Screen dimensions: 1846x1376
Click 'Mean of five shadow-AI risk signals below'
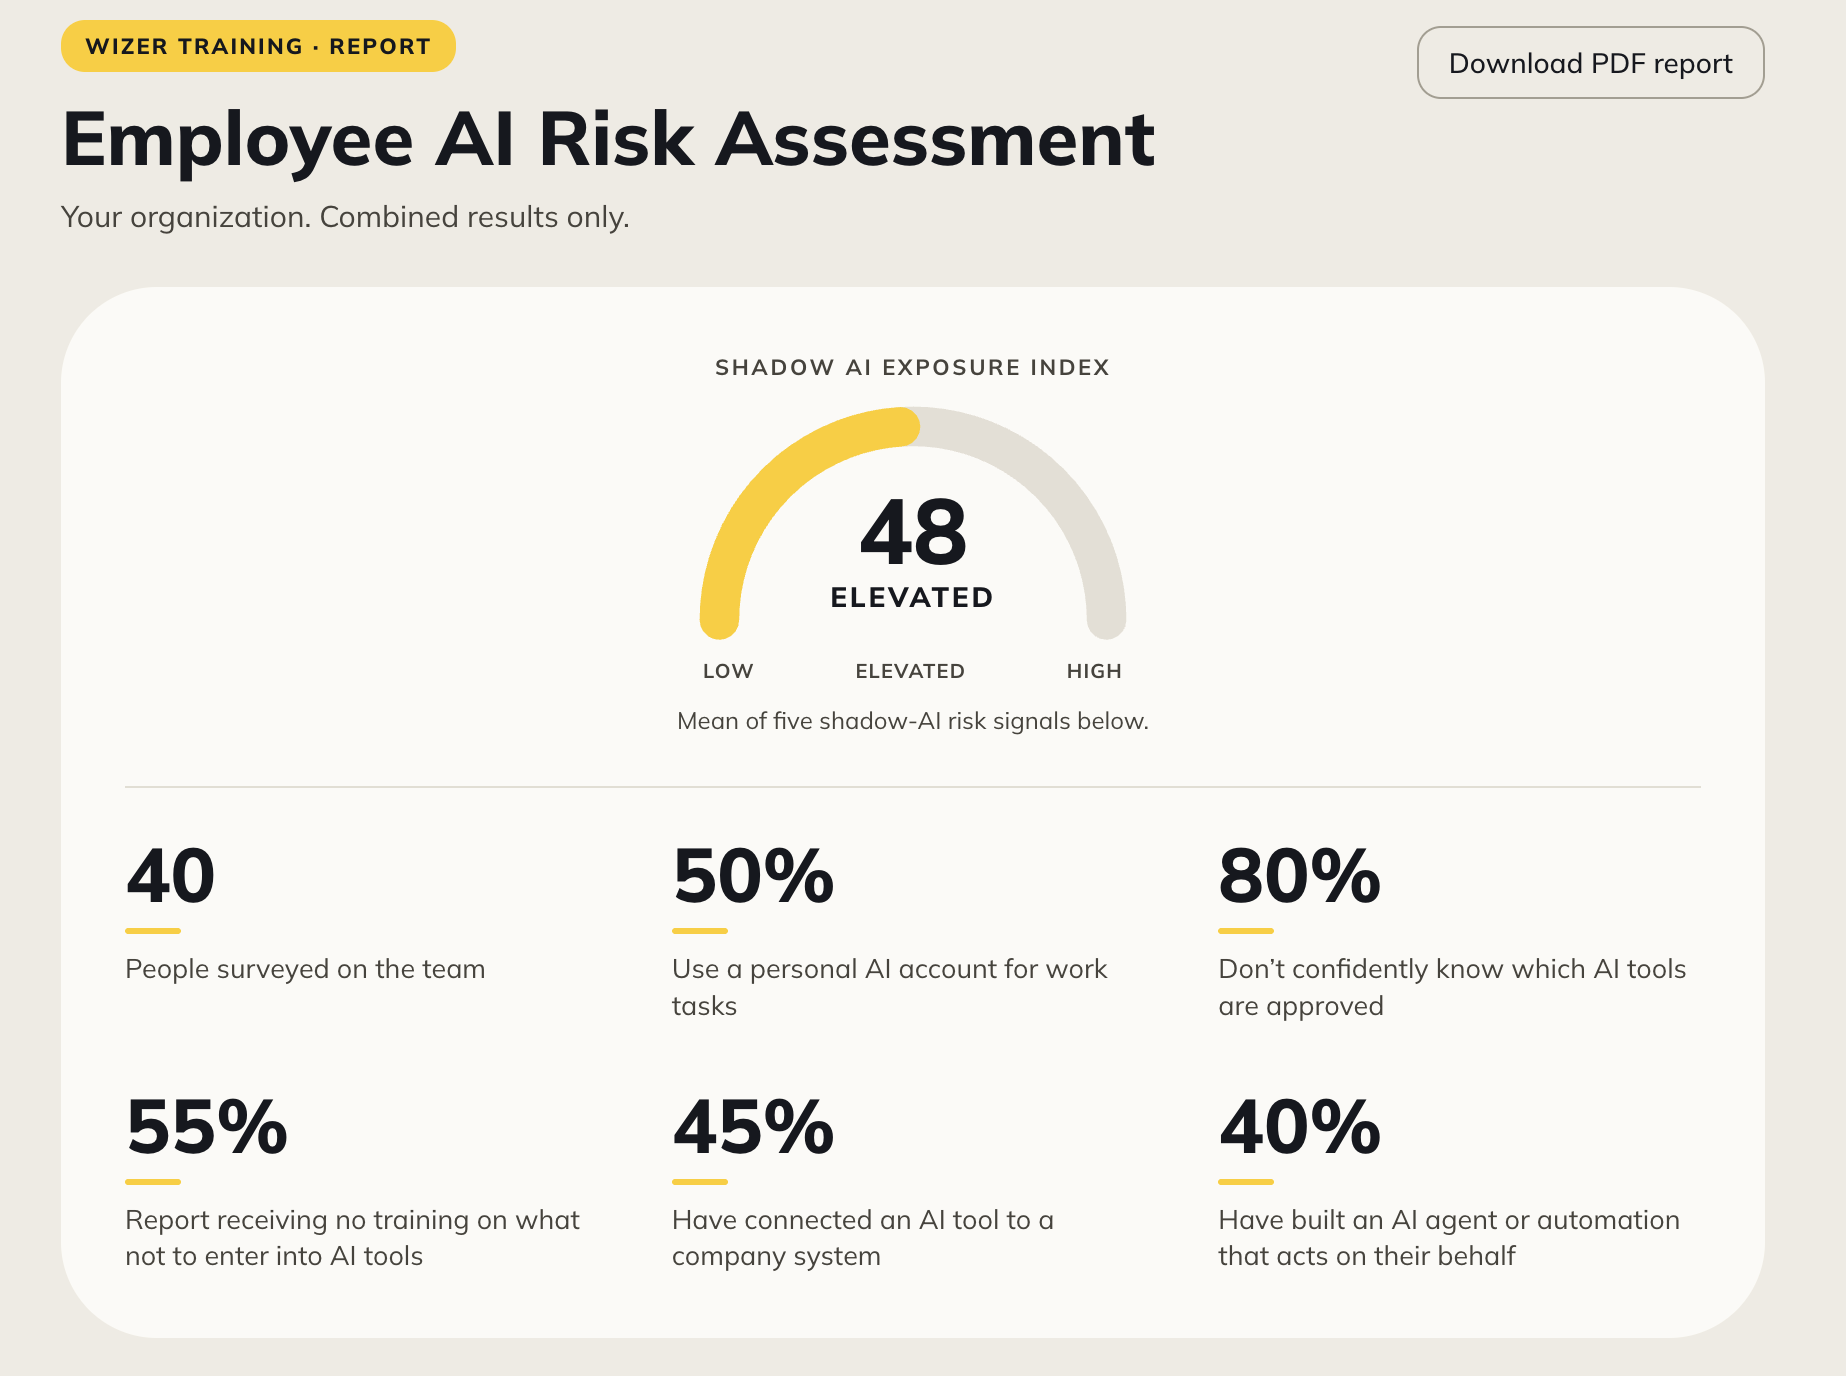tap(913, 721)
